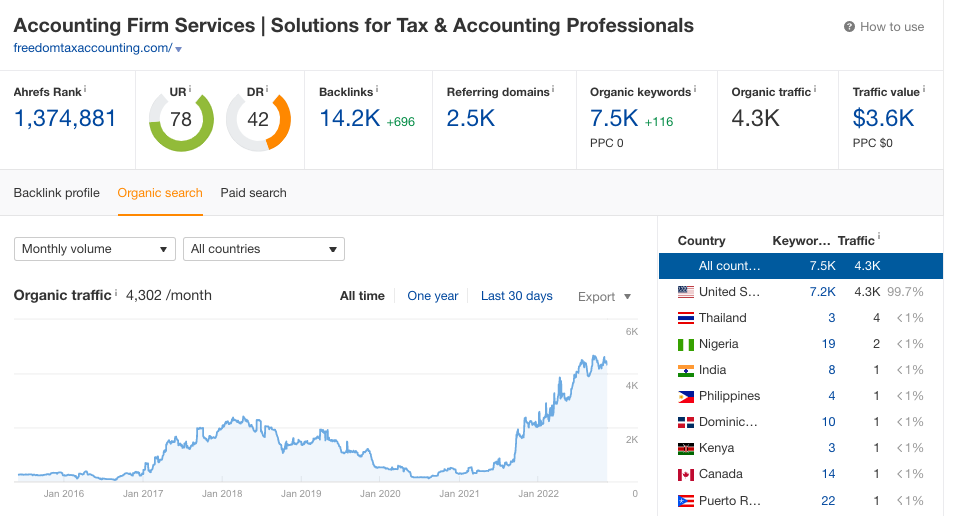Select the Organic search tab
This screenshot has height=516, width=953.
(160, 193)
